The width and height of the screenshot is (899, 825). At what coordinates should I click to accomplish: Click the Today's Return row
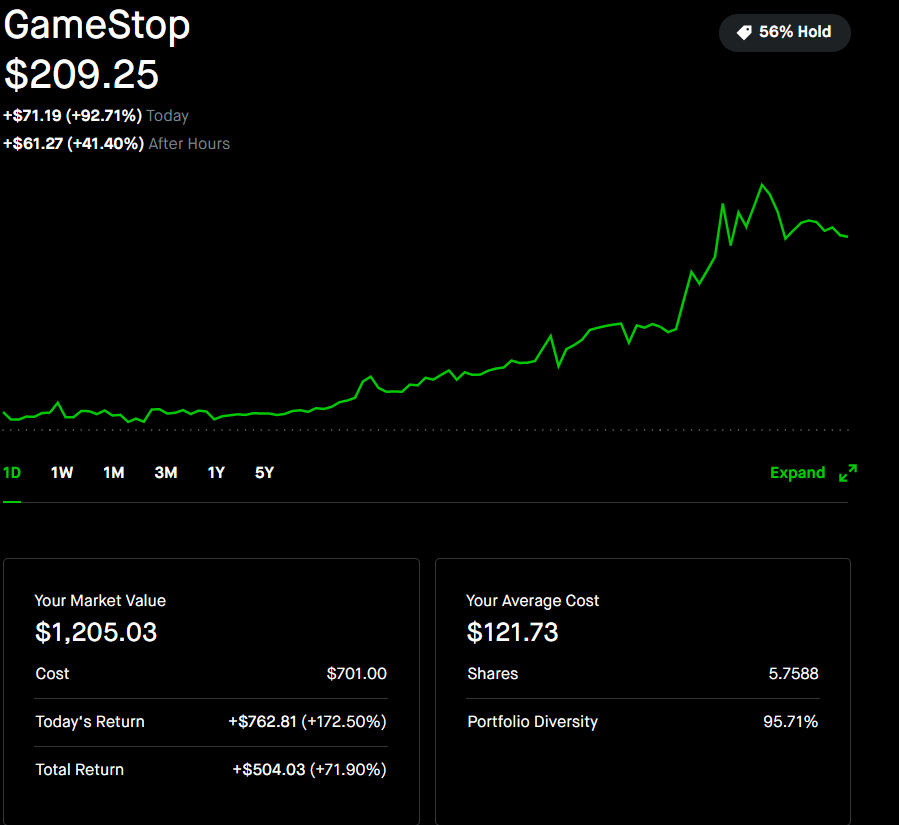pos(211,722)
